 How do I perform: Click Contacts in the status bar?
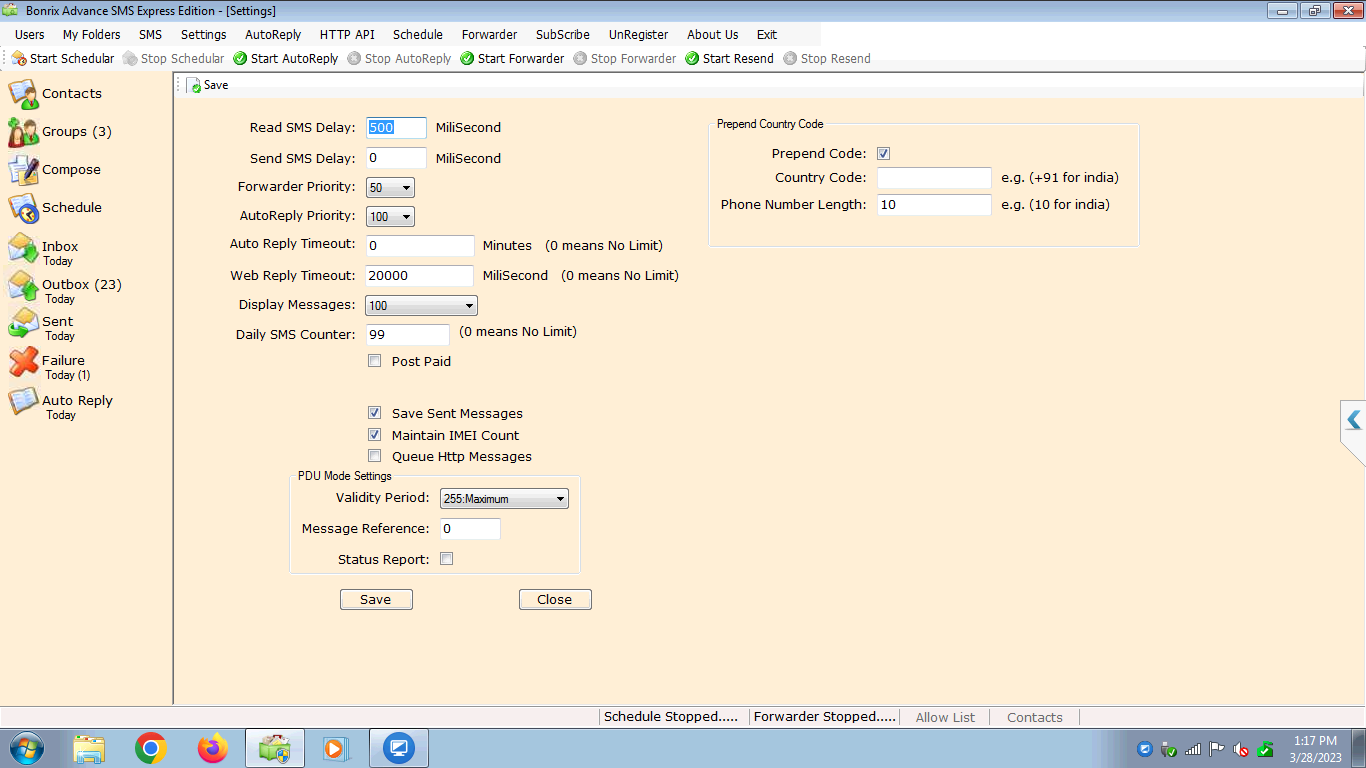point(1035,717)
